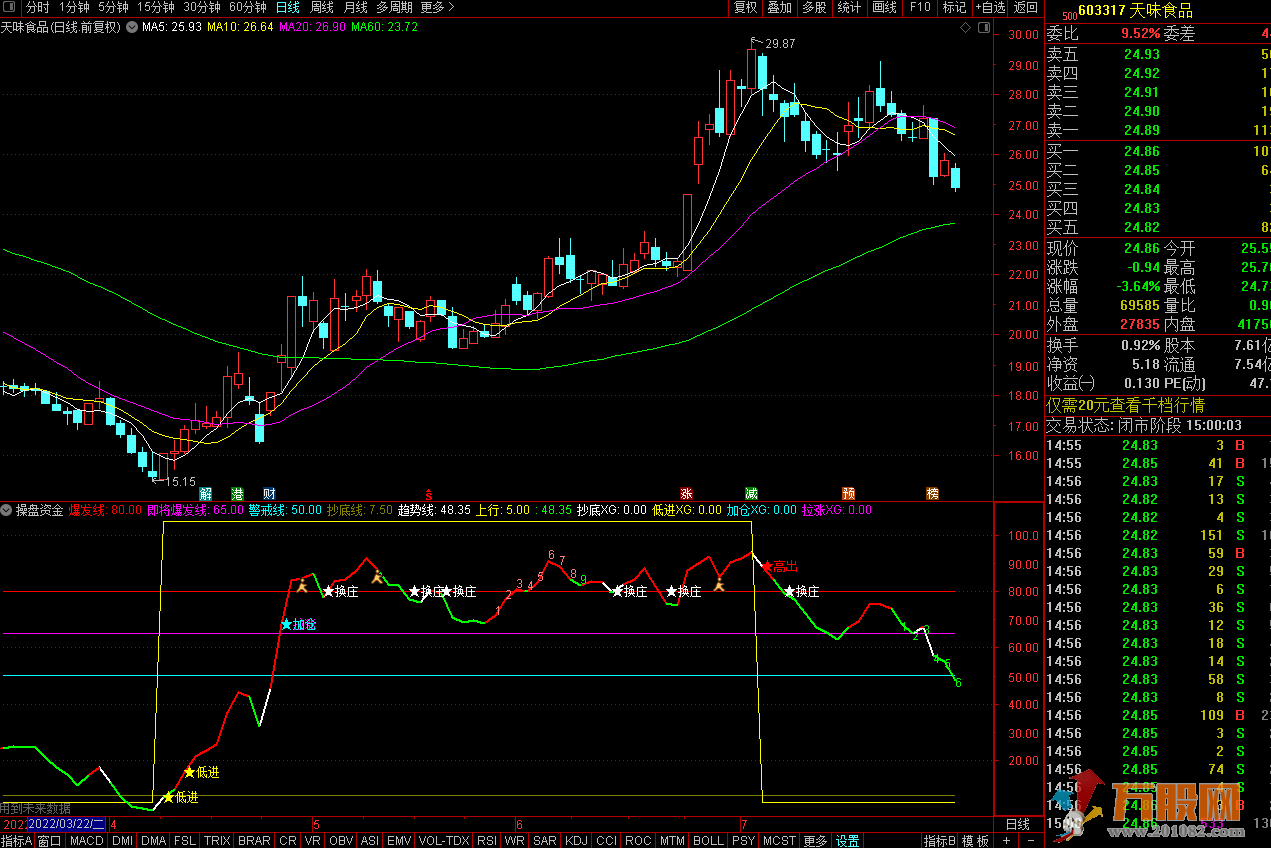The width and height of the screenshot is (1271, 848).
Task: Click the 财 financial marker icon
Action: [268, 493]
